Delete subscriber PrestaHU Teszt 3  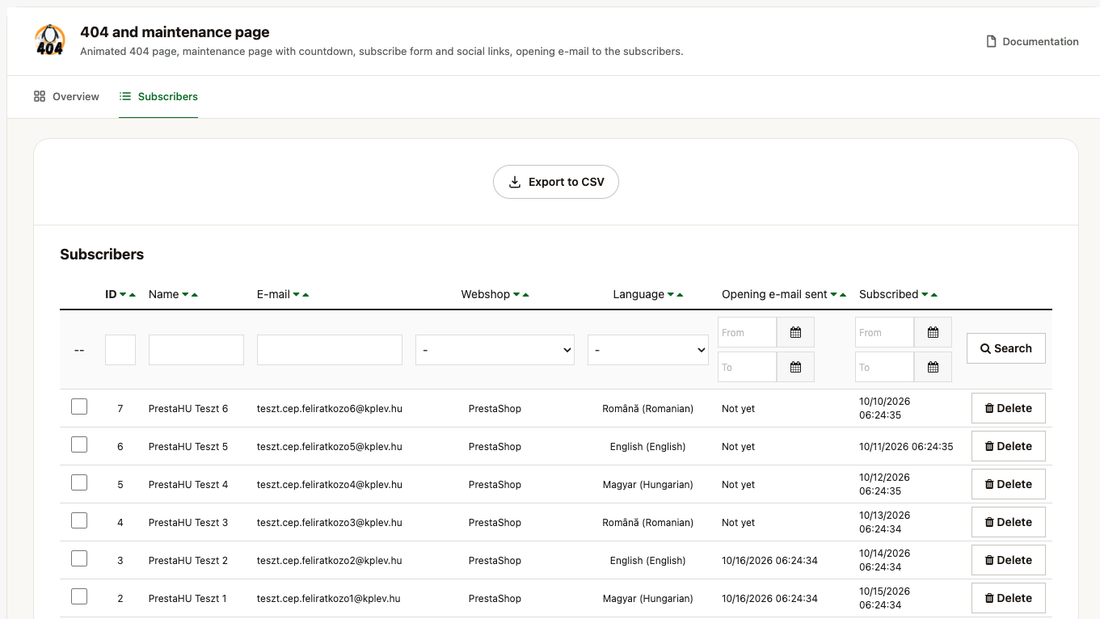tap(1008, 522)
